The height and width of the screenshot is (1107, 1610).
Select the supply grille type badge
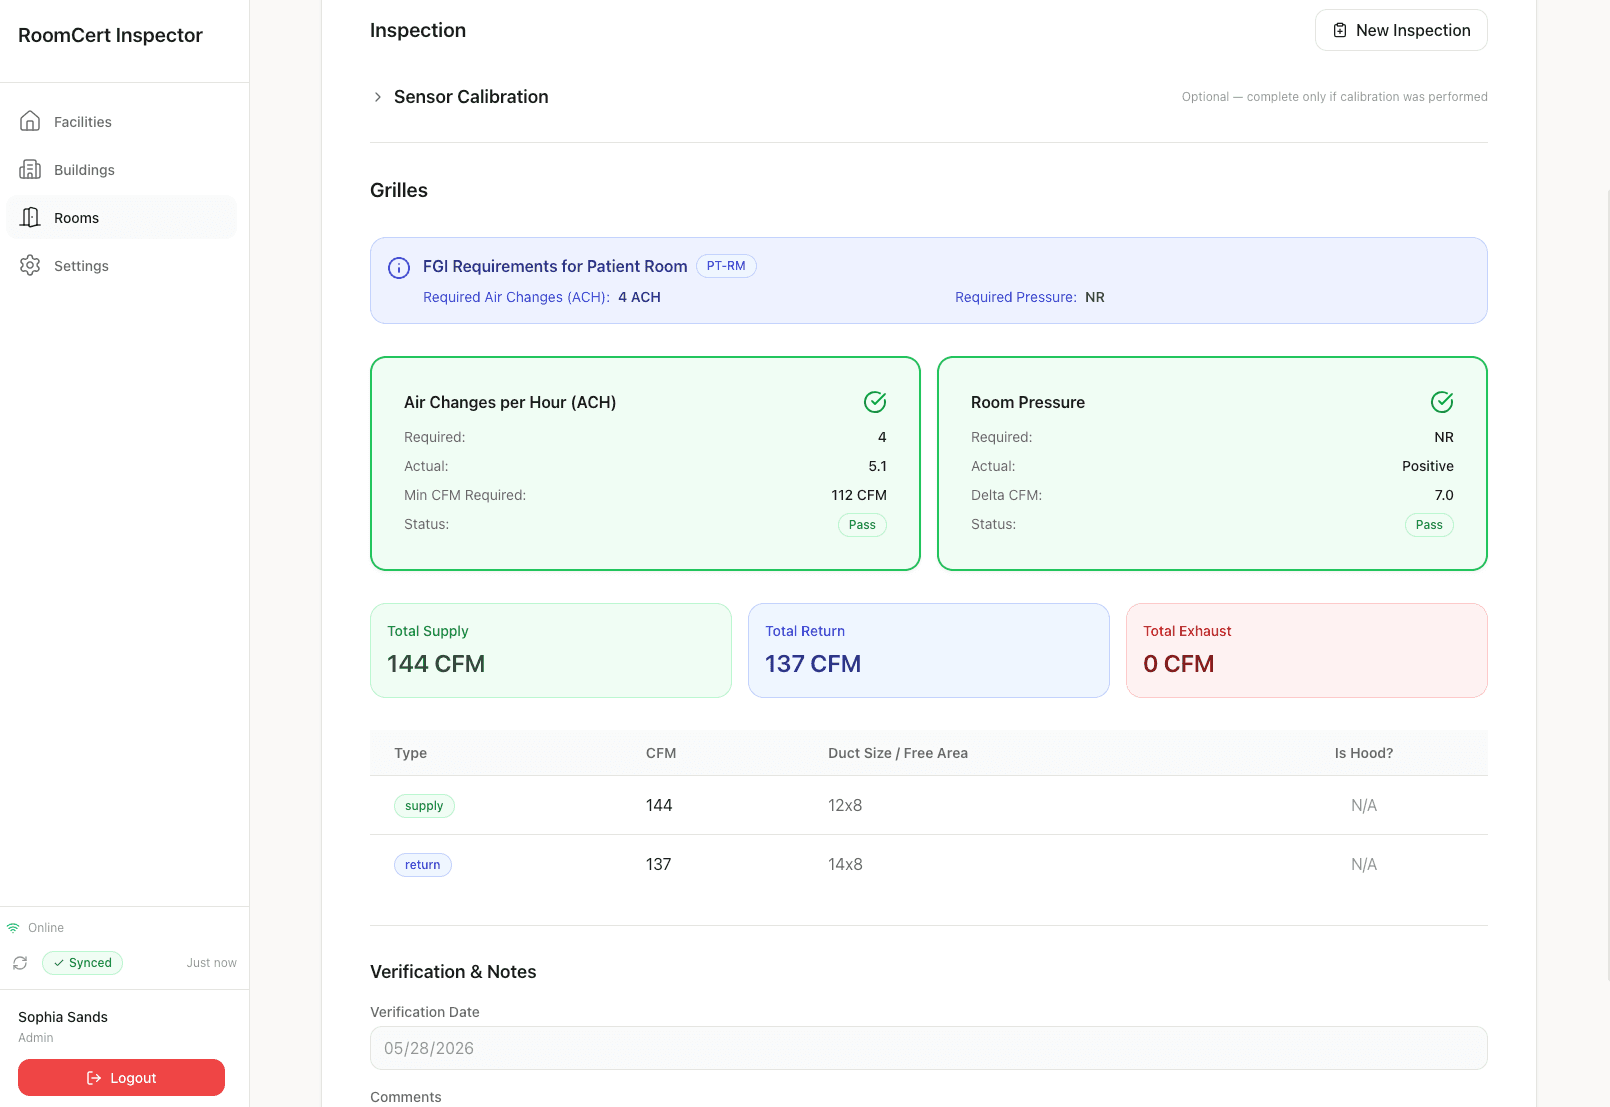[424, 806]
